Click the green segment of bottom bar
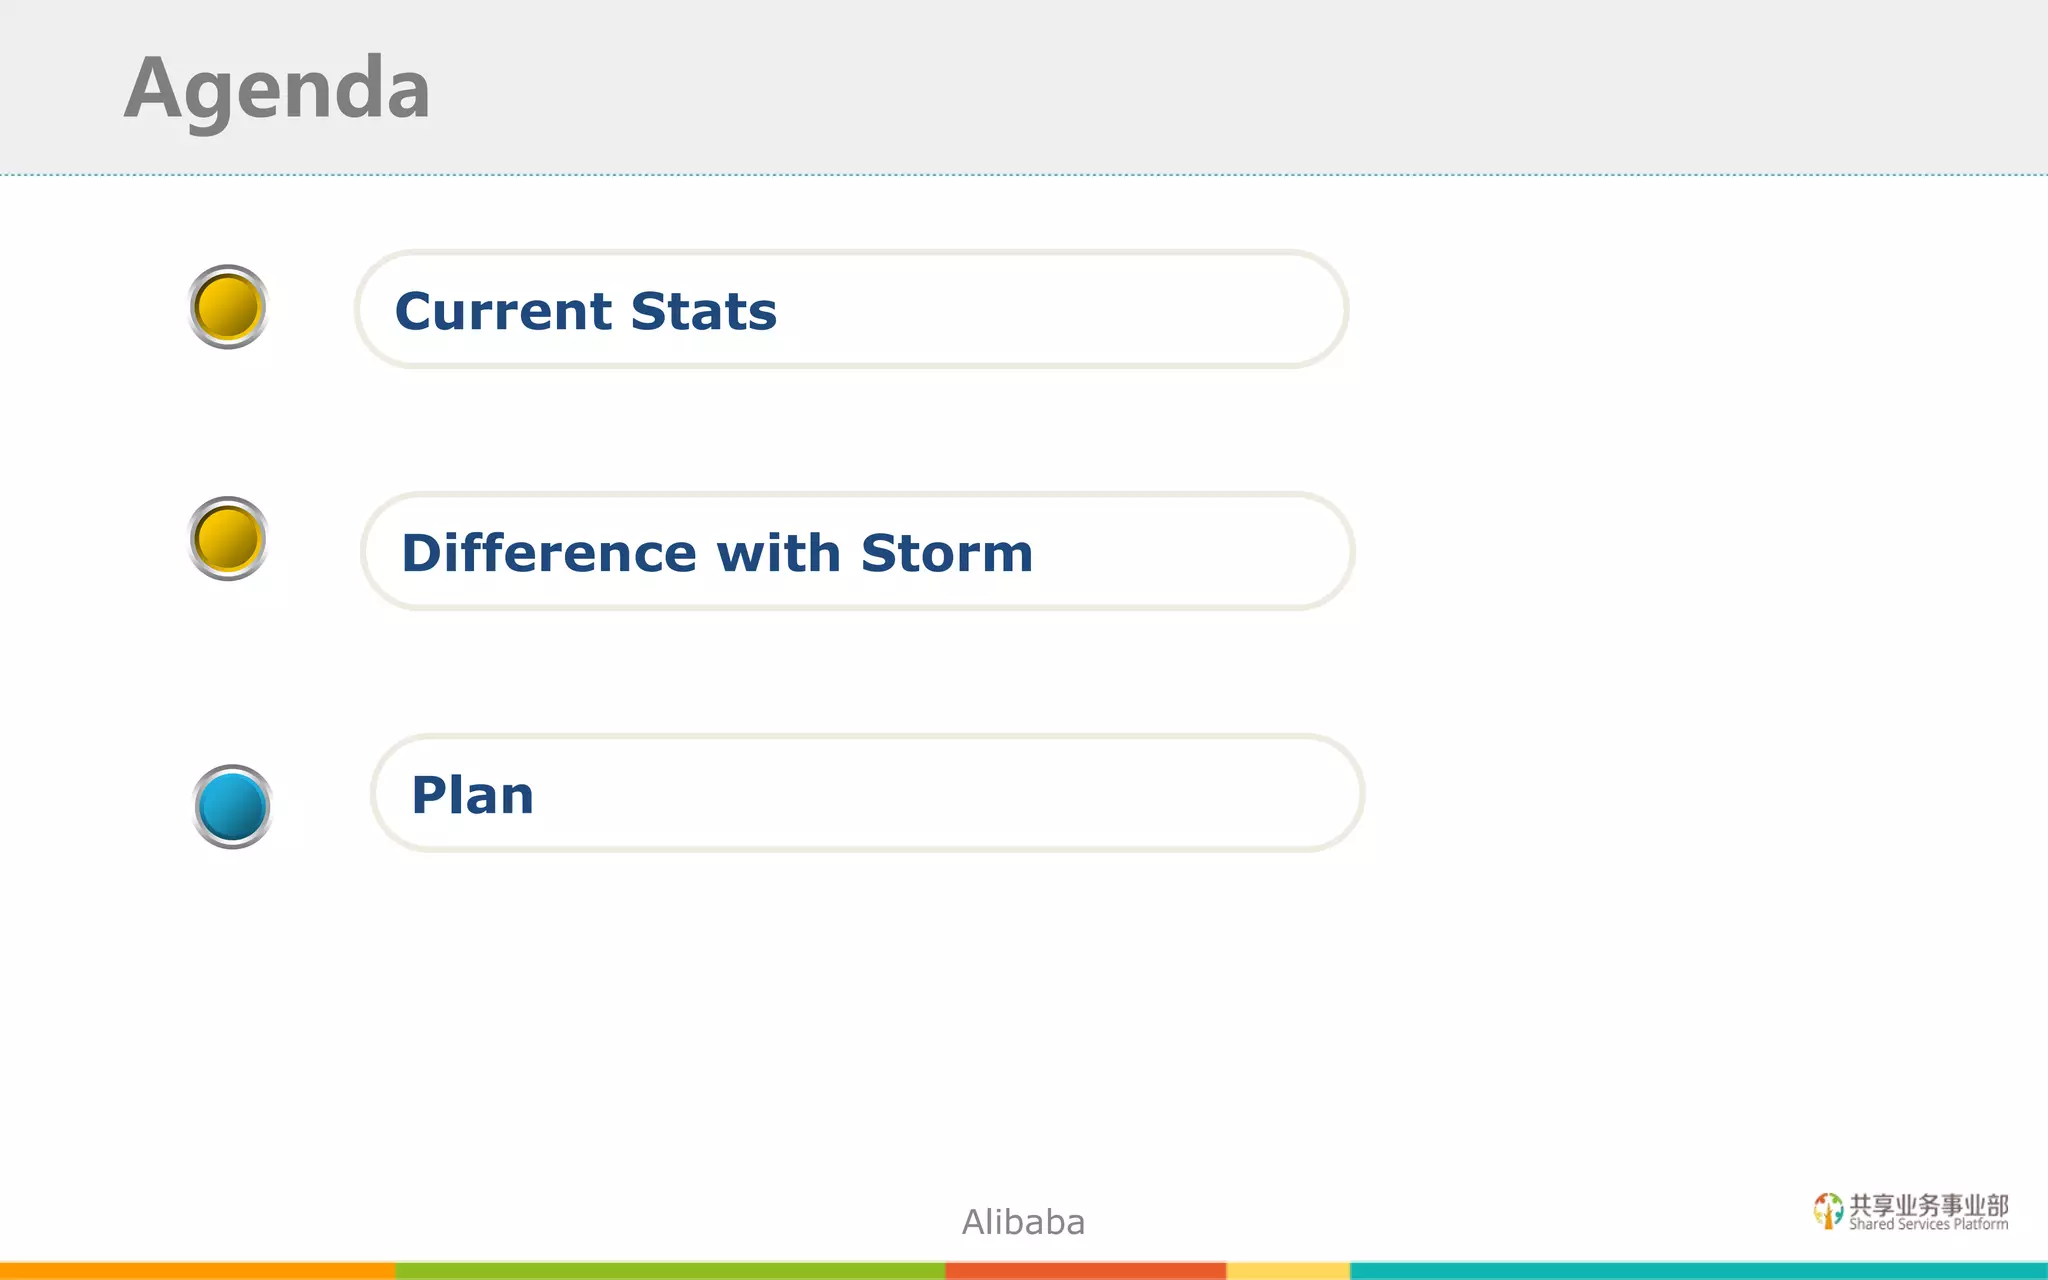 [670, 1271]
